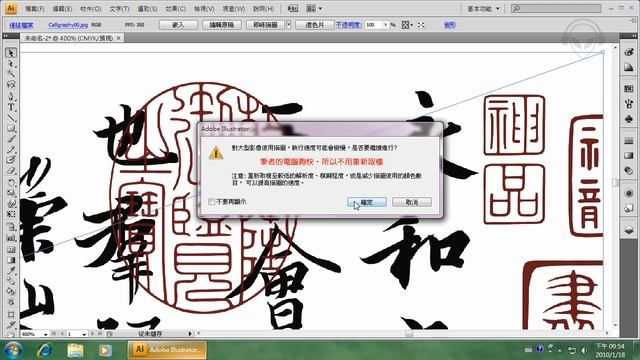Select the Blob Brush tool
640x360 pixels.
(11, 160)
